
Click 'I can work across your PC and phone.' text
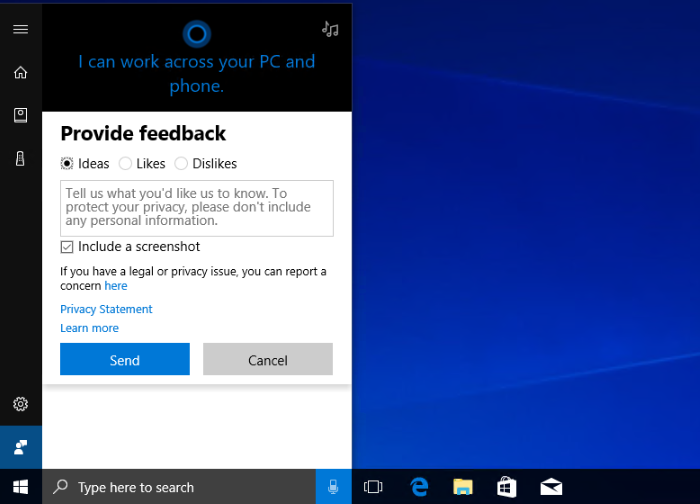pyautogui.click(x=197, y=74)
